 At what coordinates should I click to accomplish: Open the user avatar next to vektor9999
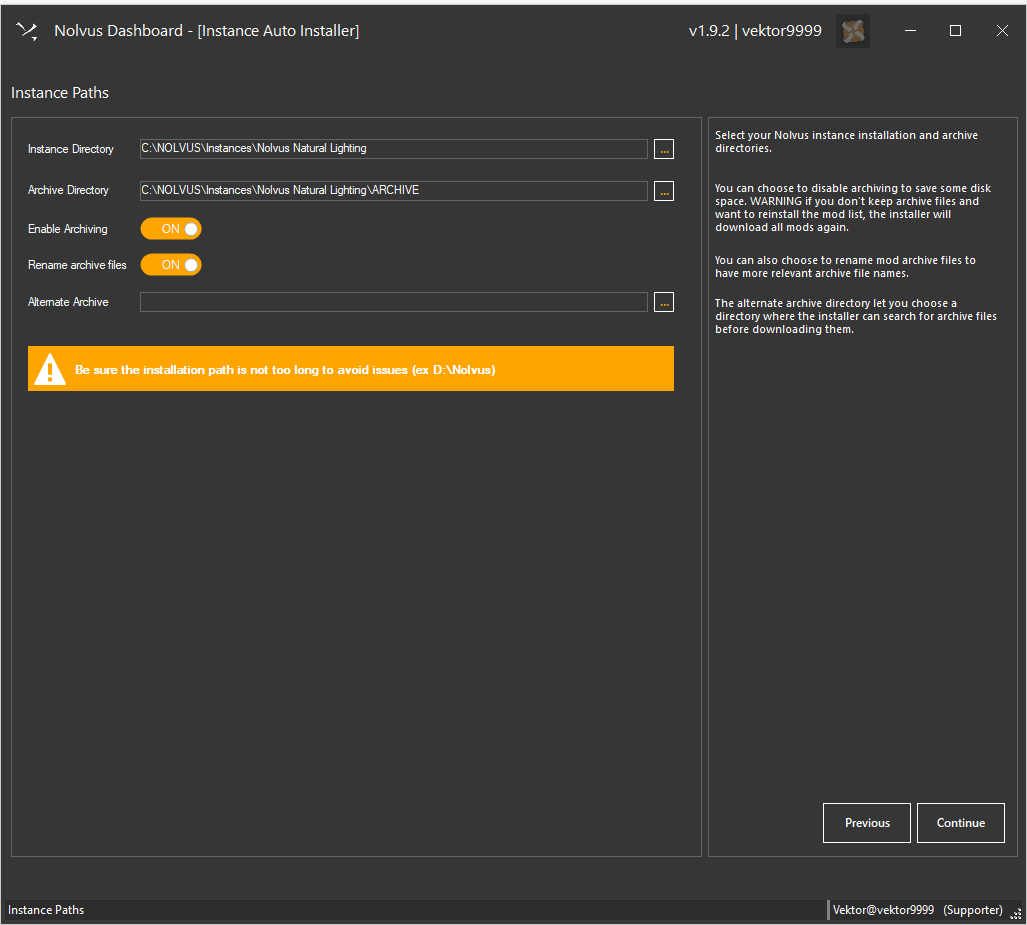[x=853, y=31]
